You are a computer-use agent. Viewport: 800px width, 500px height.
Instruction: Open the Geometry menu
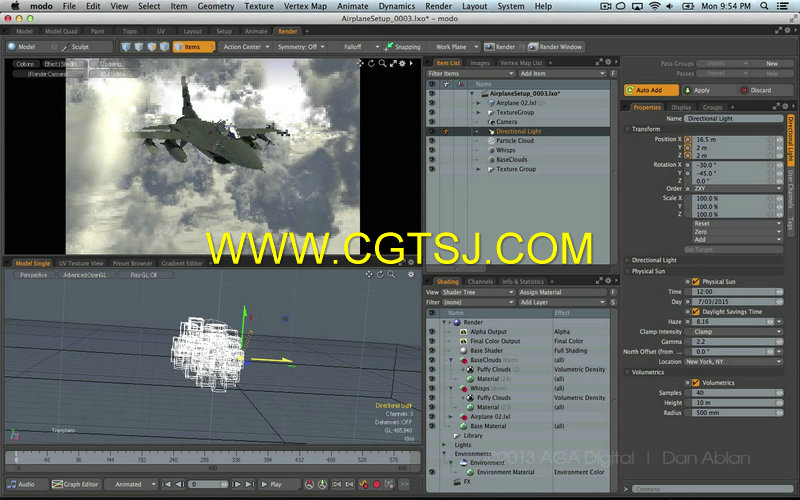point(215,6)
